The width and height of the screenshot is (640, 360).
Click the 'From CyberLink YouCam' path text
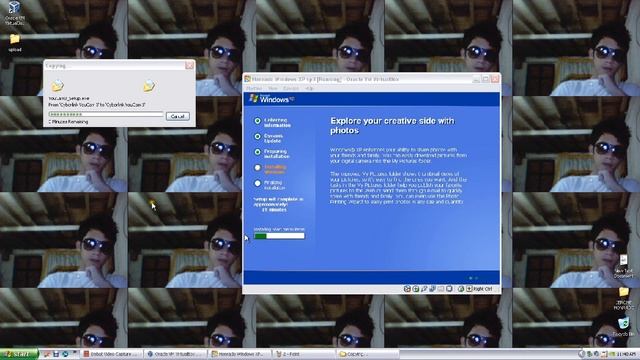click(97, 104)
